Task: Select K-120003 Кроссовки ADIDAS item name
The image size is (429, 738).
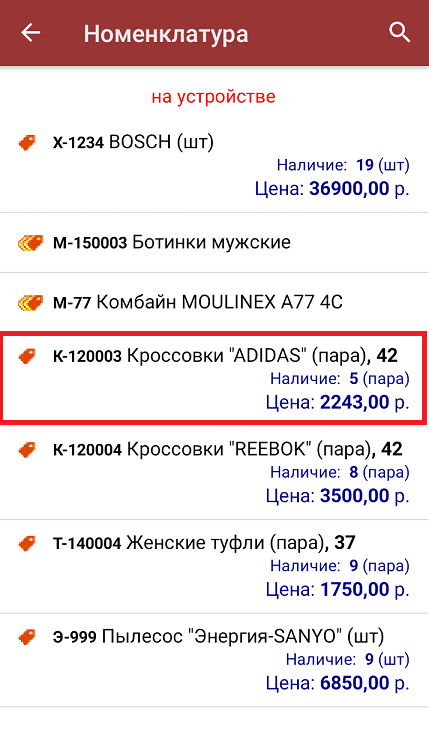Action: pyautogui.click(x=225, y=356)
